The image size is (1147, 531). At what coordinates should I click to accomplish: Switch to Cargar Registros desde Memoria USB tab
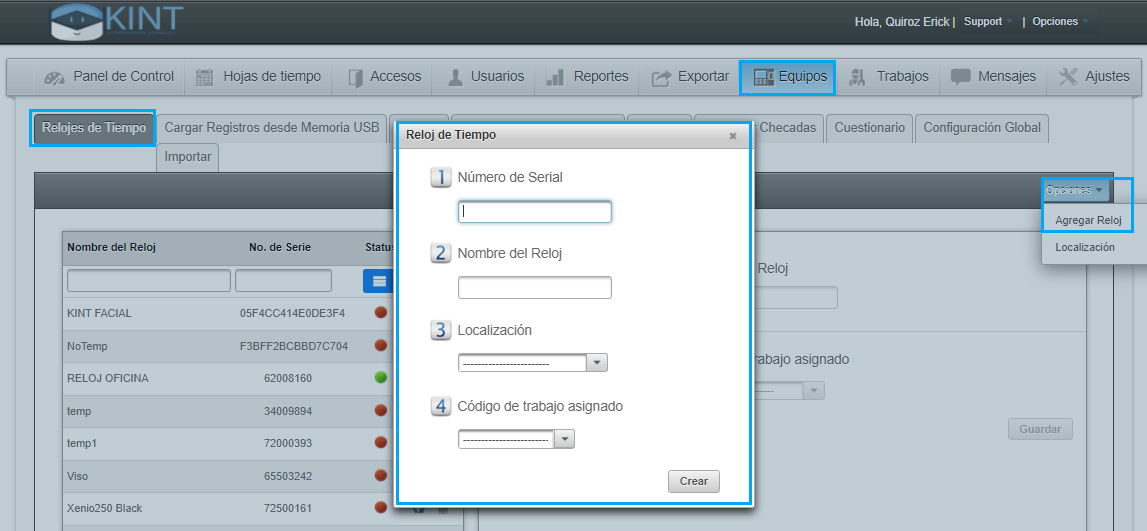(272, 128)
